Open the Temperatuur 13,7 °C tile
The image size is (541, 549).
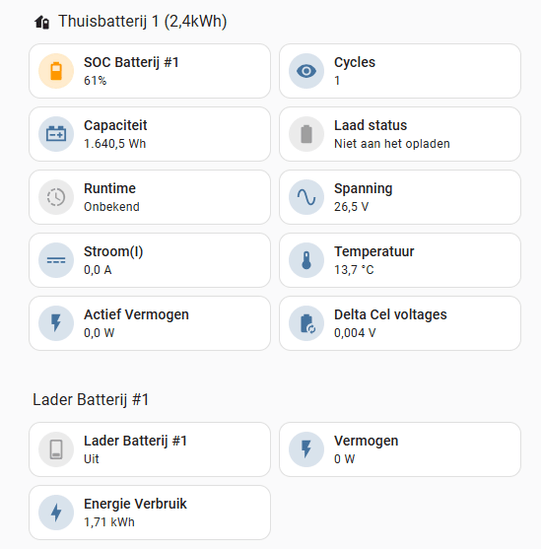400,260
